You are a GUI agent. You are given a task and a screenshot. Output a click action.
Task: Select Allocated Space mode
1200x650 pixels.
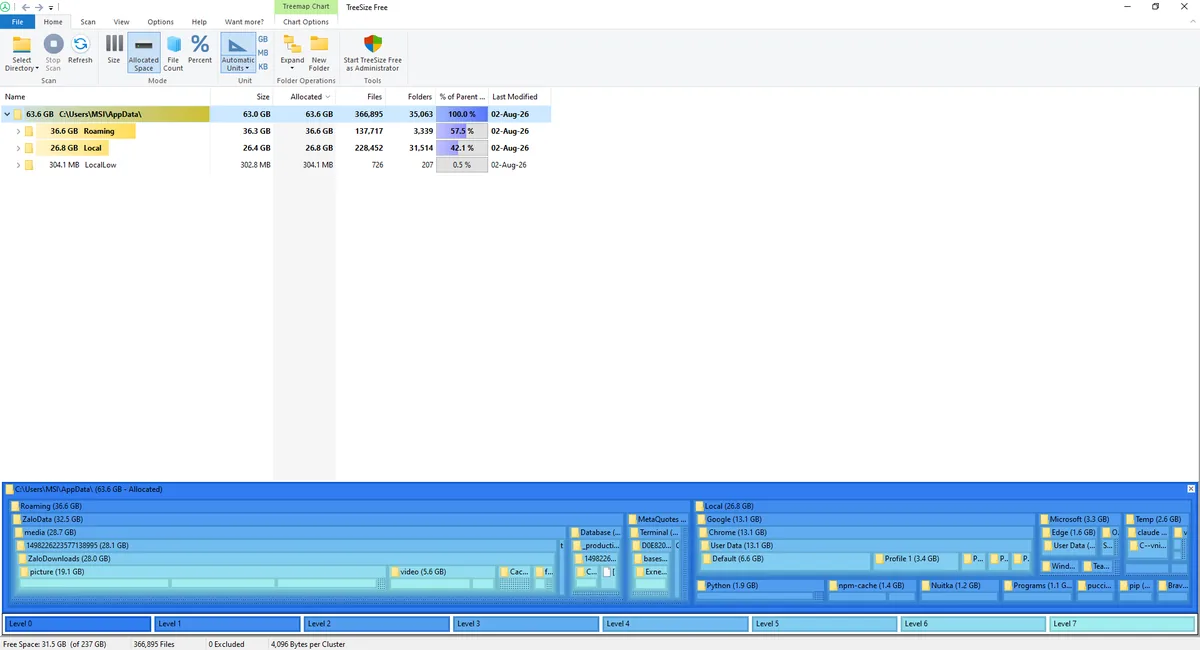click(x=144, y=52)
